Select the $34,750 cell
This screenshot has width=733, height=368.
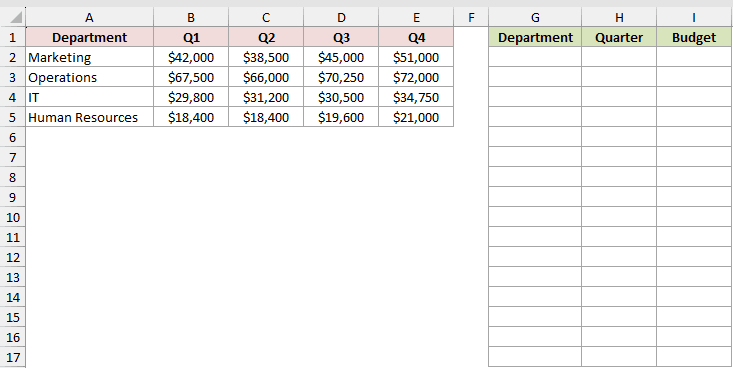(416, 97)
